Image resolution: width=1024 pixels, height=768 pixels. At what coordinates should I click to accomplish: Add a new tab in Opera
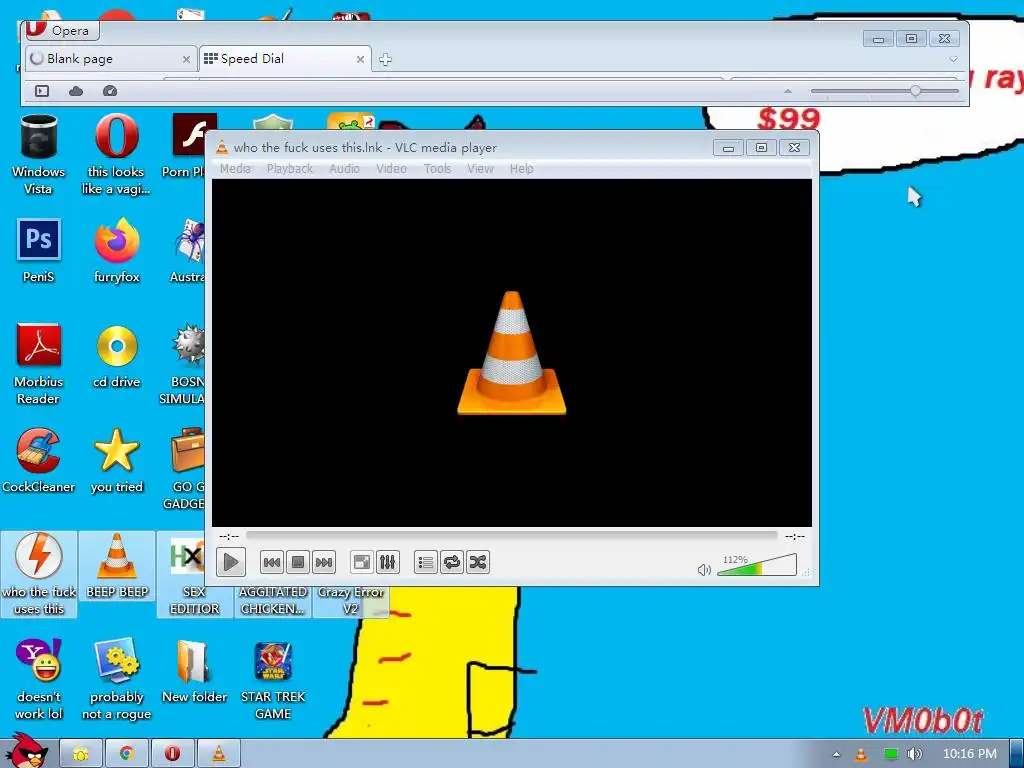(x=385, y=59)
